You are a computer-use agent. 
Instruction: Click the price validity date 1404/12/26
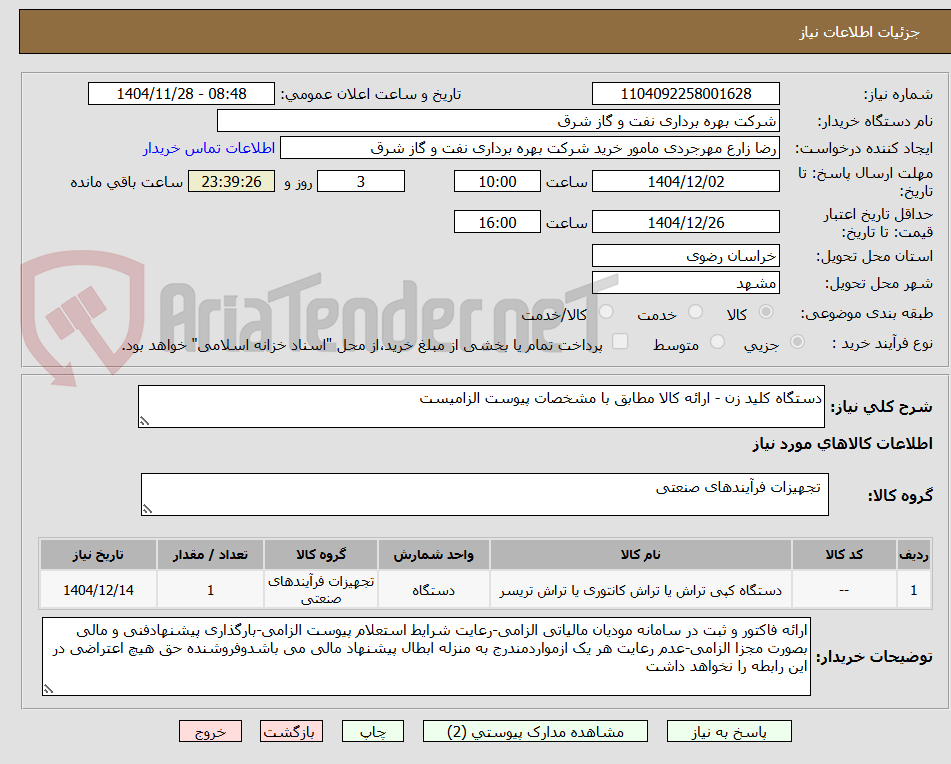coord(686,222)
